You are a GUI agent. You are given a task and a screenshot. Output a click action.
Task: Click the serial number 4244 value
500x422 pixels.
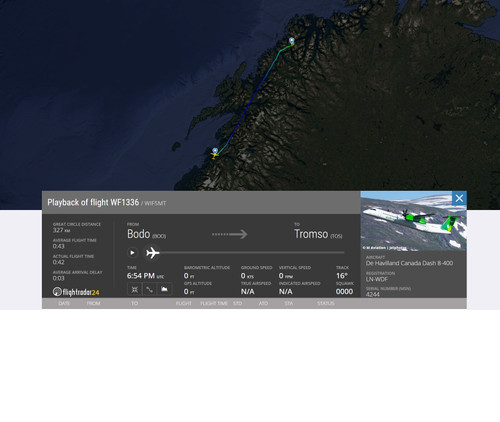click(x=373, y=294)
